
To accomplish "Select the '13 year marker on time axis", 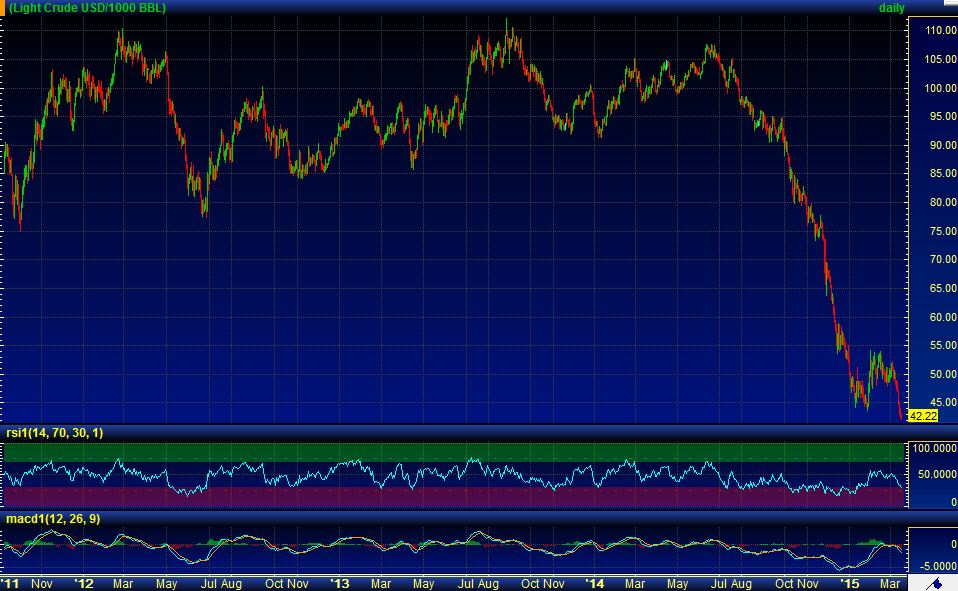I will pyautogui.click(x=341, y=582).
